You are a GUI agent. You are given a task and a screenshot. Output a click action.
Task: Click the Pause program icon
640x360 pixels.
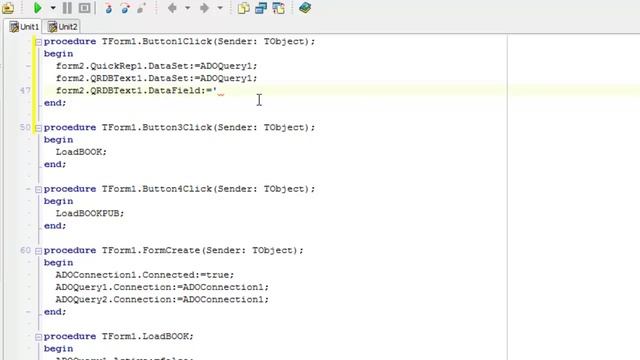tap(67, 8)
